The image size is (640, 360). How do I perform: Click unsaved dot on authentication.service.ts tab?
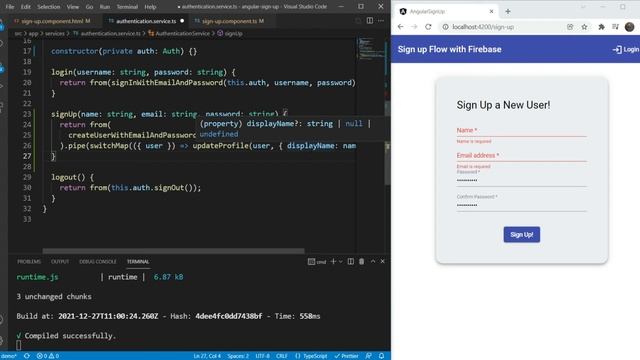pos(182,21)
